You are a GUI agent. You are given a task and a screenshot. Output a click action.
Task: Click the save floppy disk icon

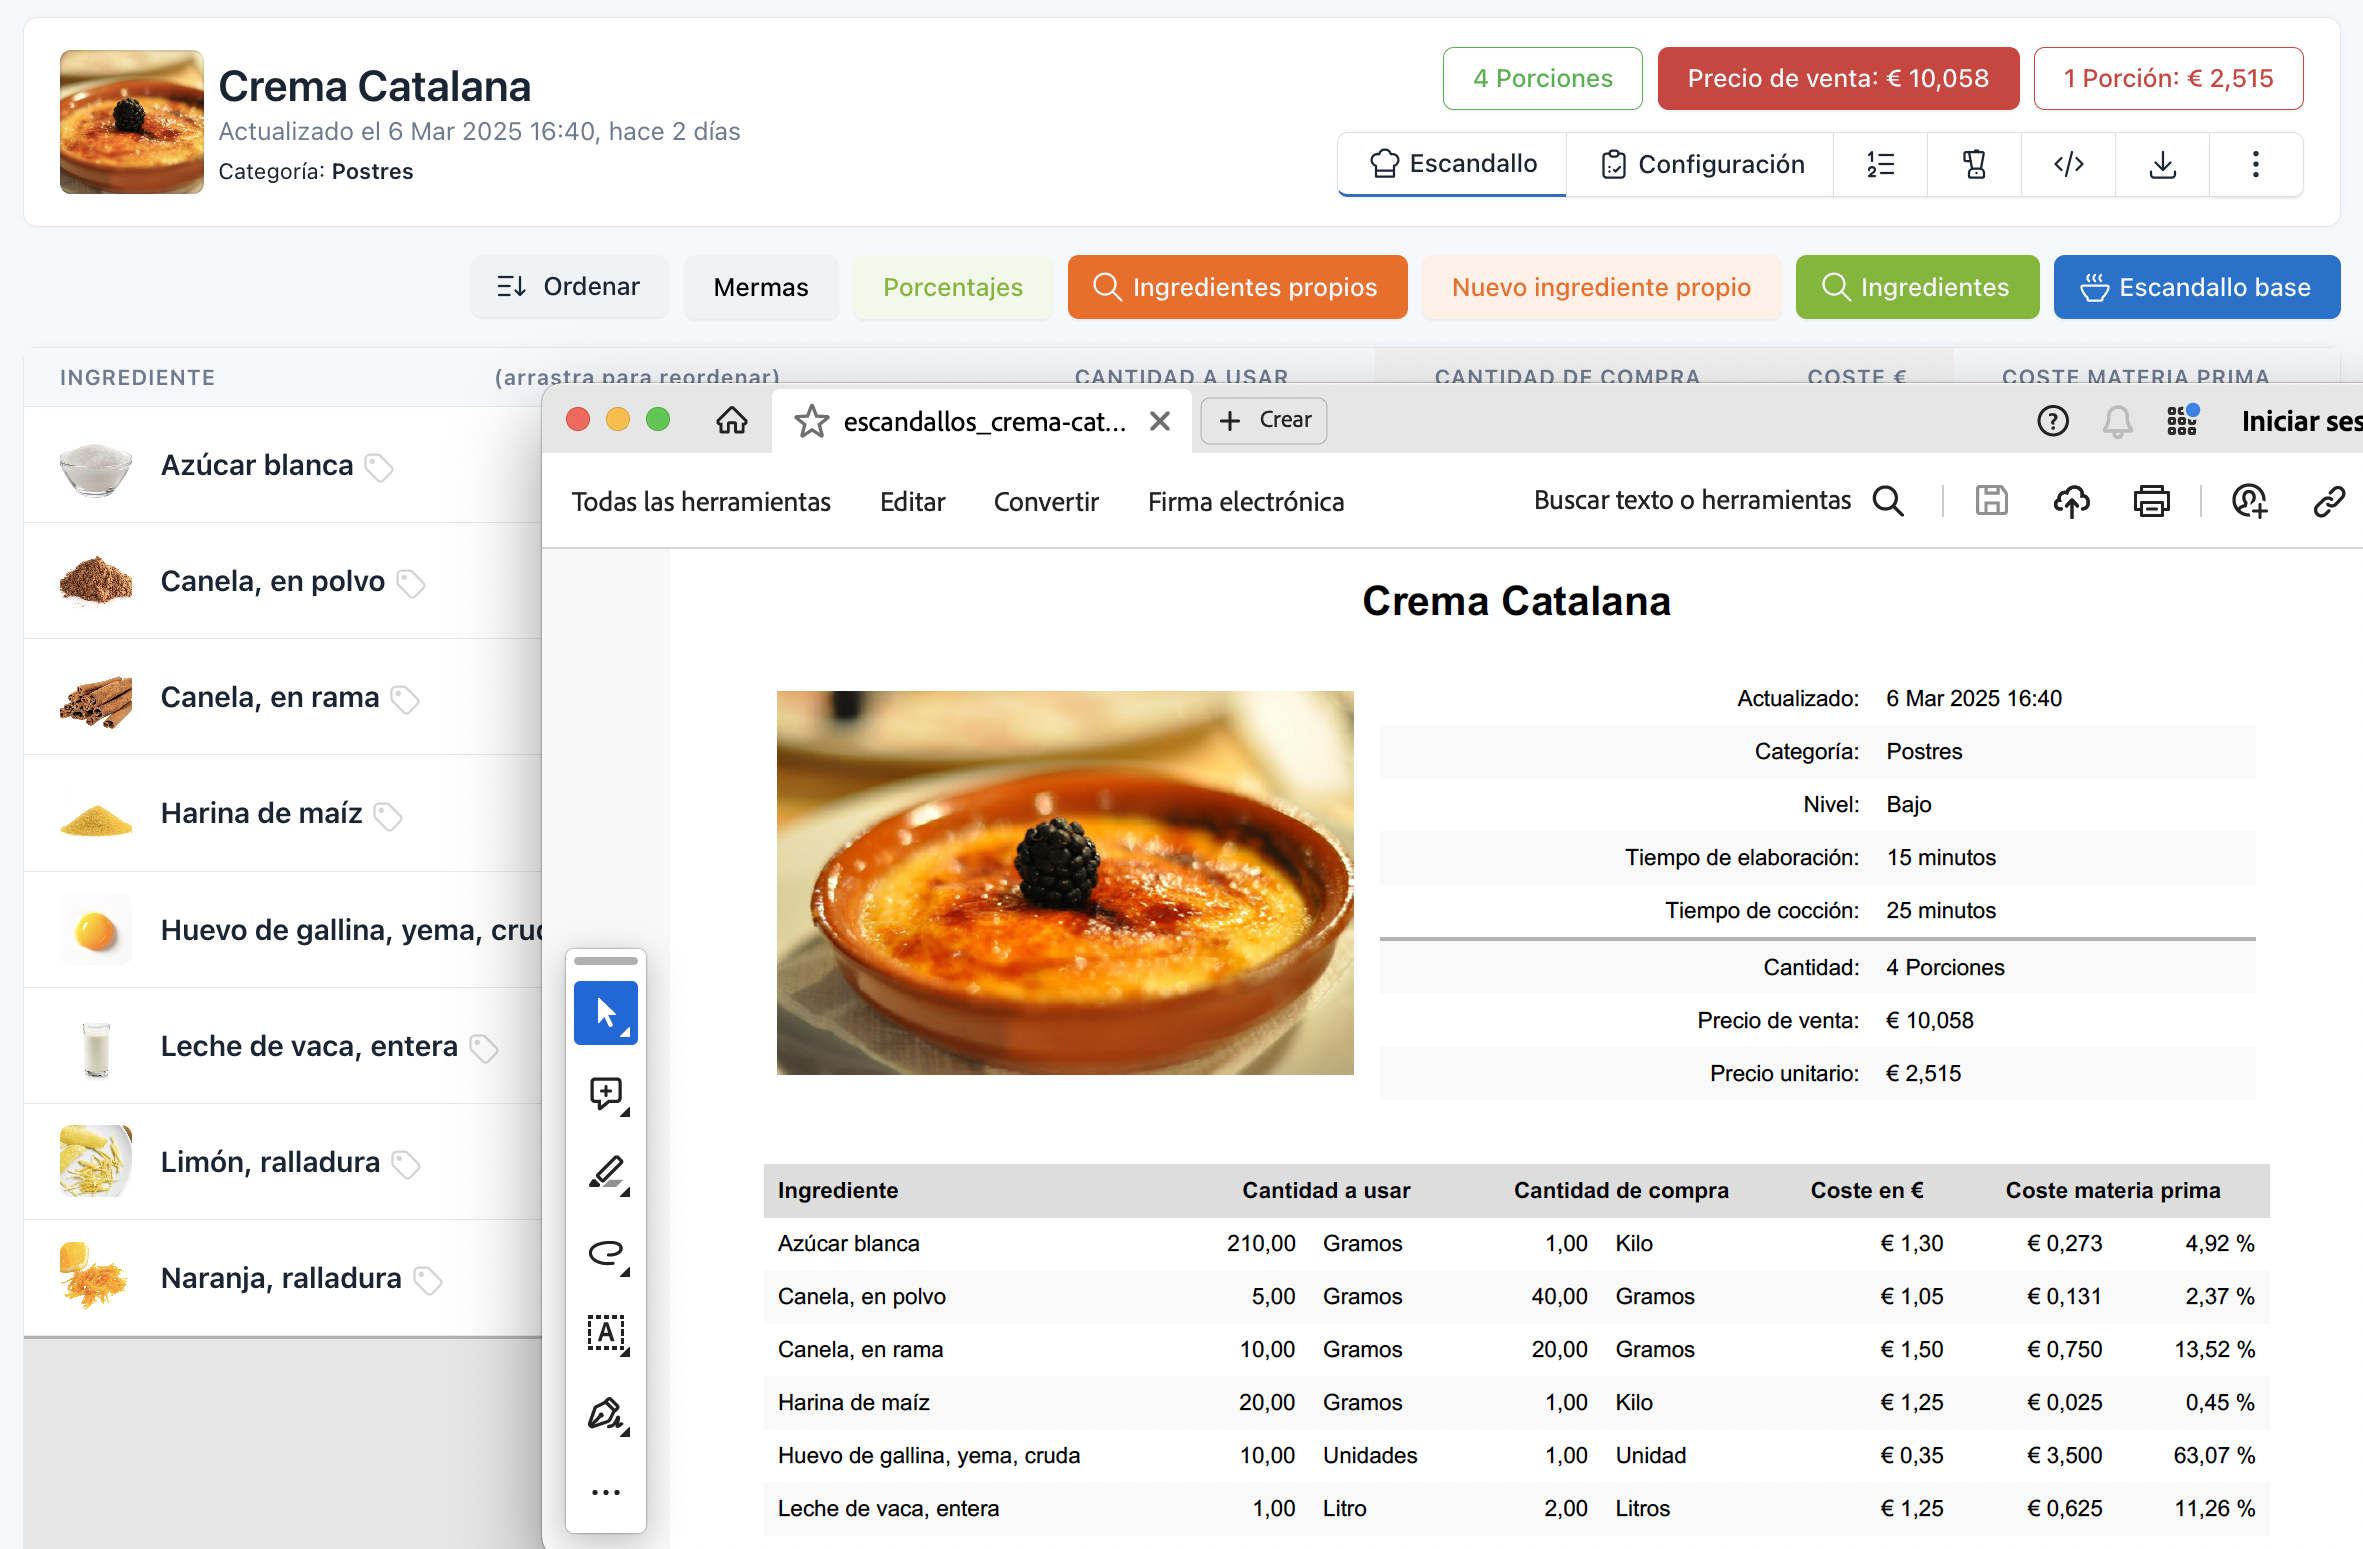click(1991, 501)
